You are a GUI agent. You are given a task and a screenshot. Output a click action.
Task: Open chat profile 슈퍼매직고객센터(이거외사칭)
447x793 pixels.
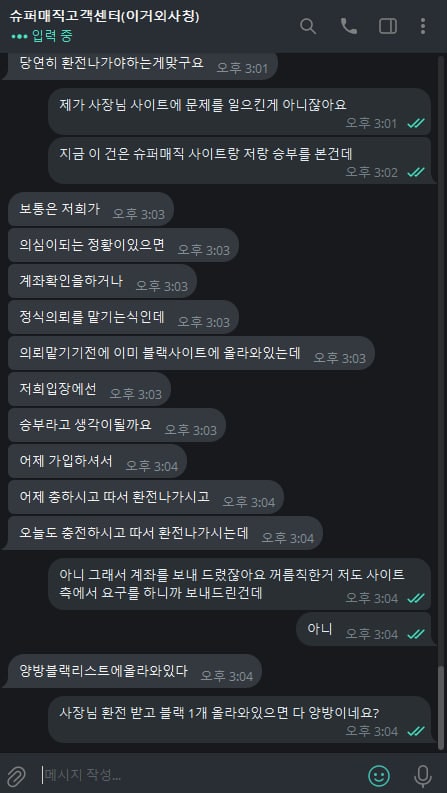(x=104, y=16)
